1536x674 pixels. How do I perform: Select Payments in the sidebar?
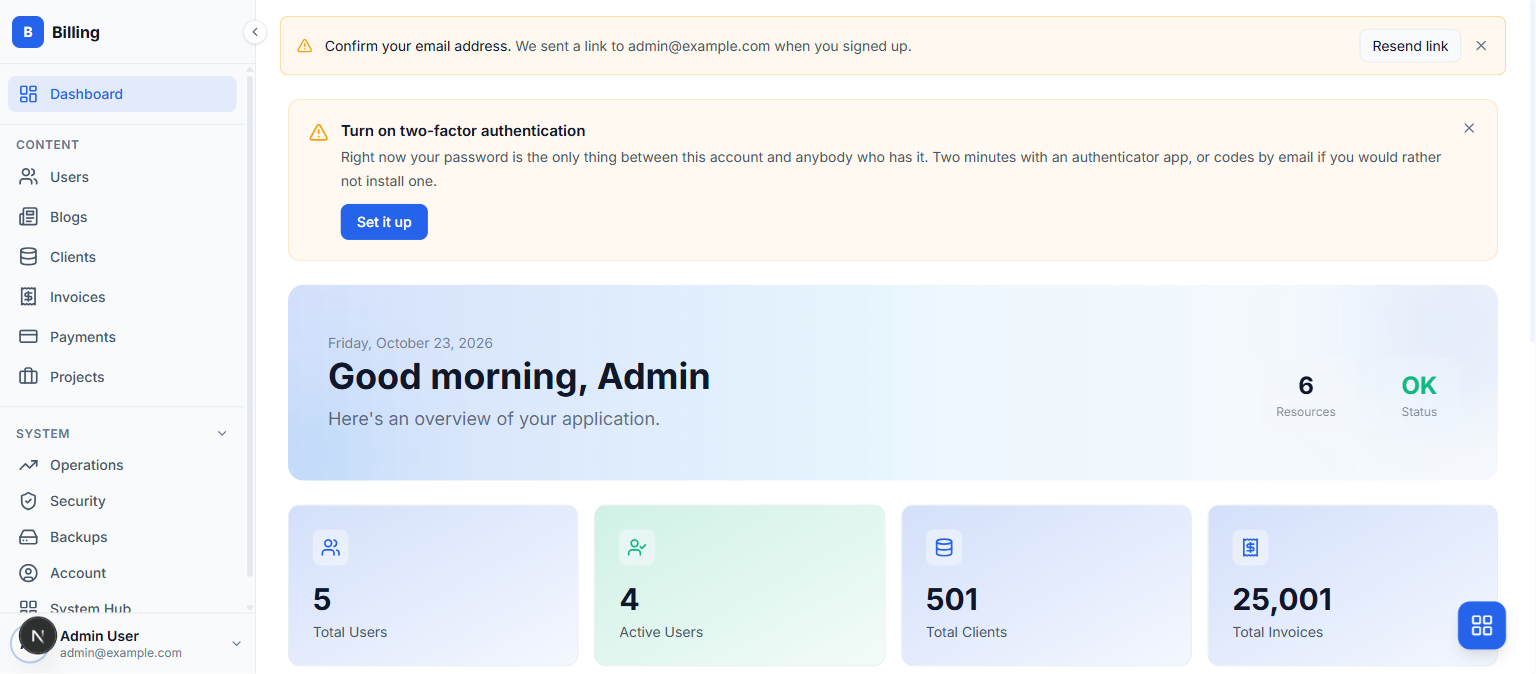coord(122,337)
